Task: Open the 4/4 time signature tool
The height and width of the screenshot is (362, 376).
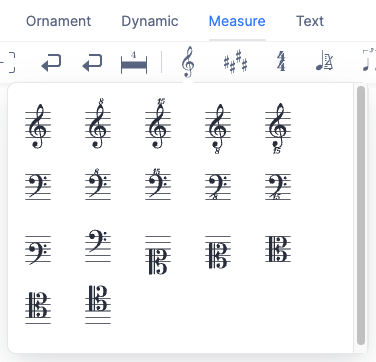Action: coord(281,62)
